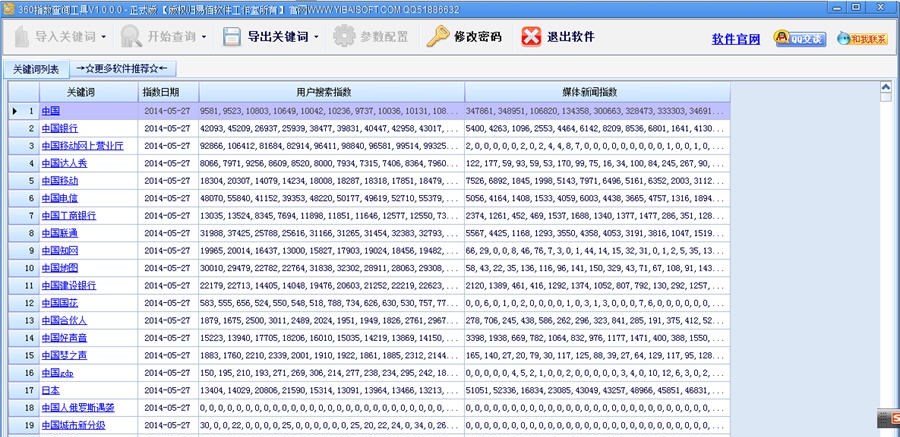Click the red X exit icon
This screenshot has width=900, height=437.
click(531, 37)
